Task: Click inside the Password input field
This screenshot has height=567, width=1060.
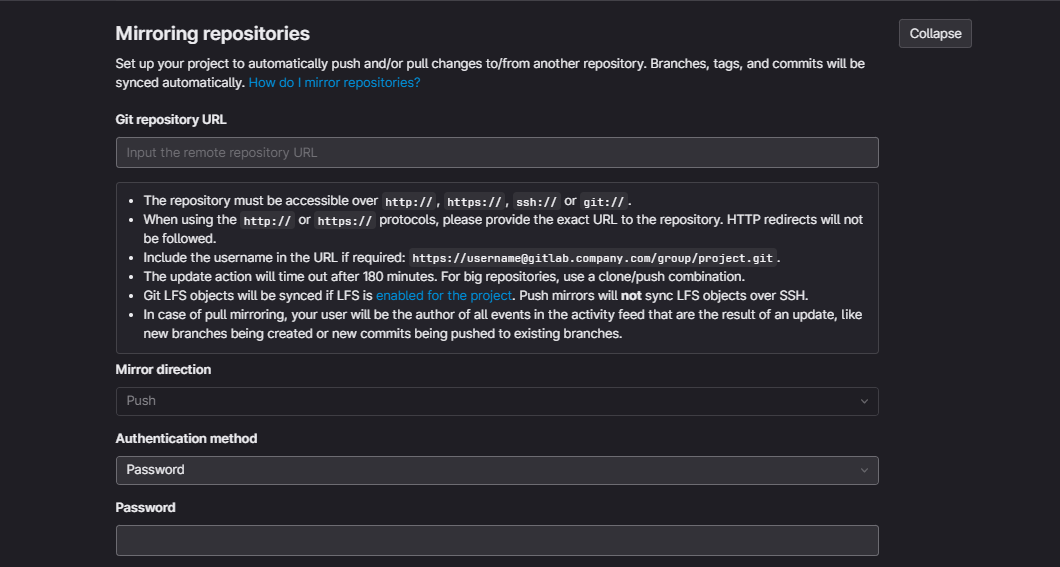Action: 497,540
